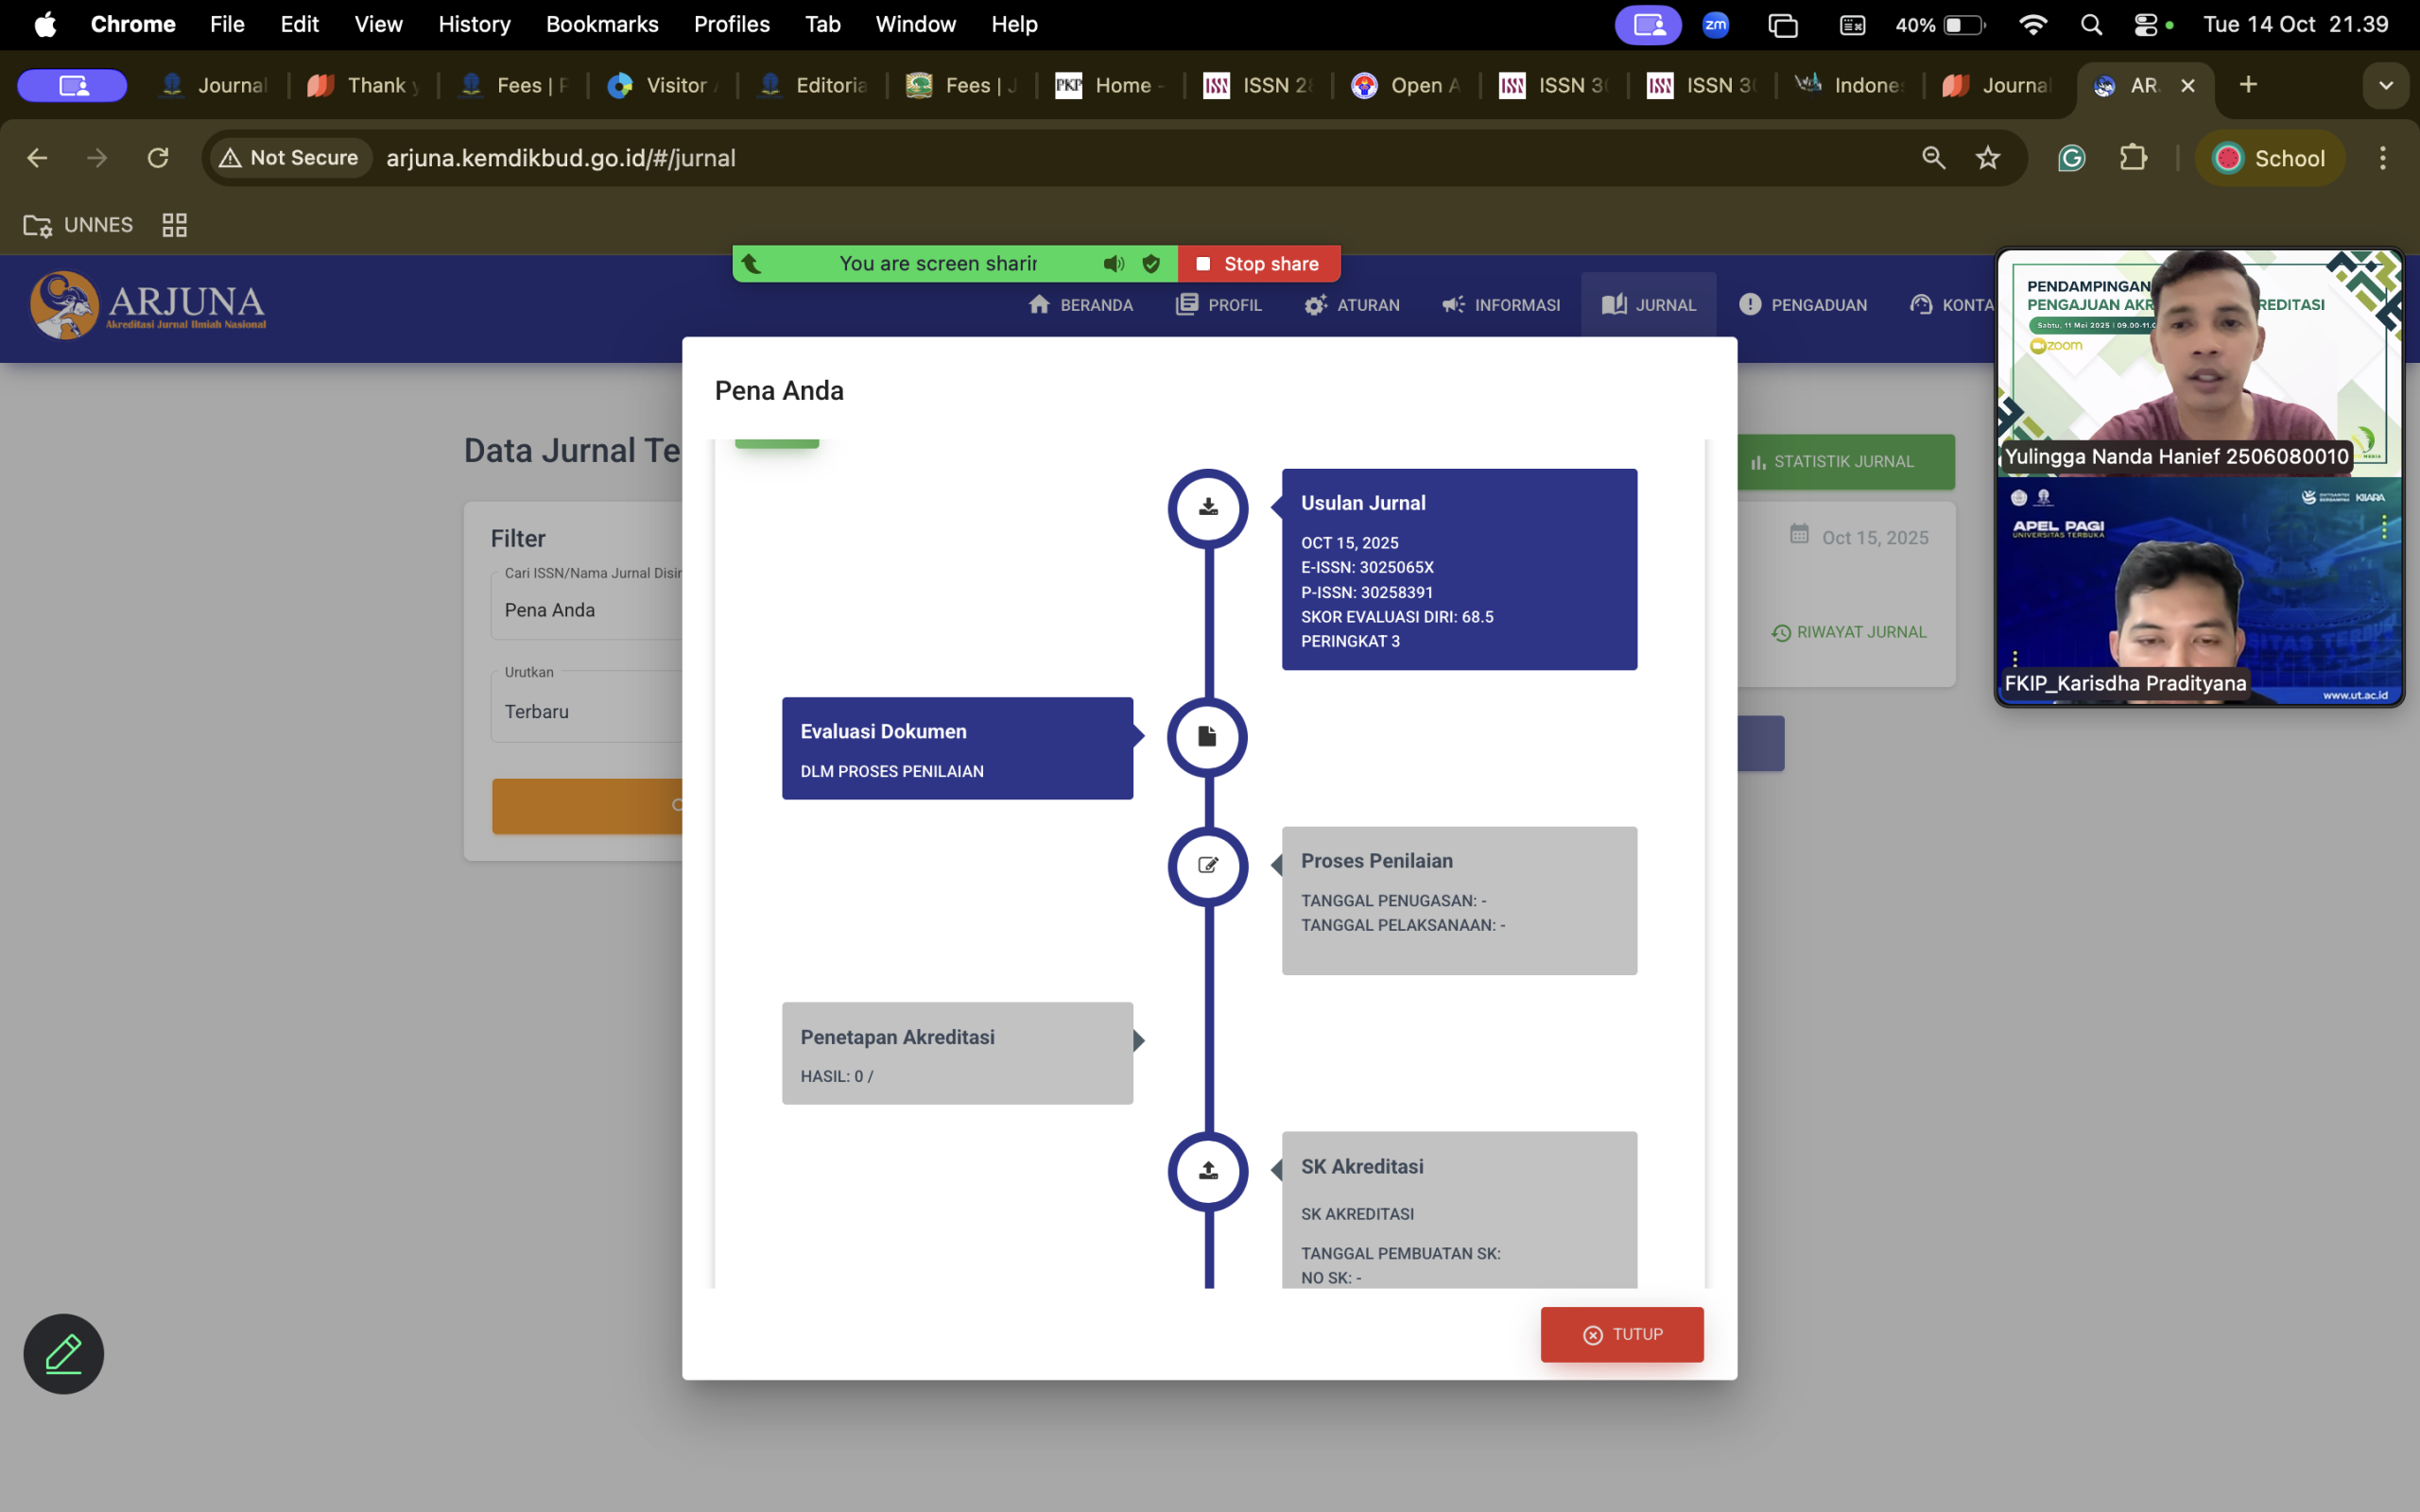Viewport: 2420px width, 1512px height.
Task: Click the page zoom magnifier in the address bar
Action: pyautogui.click(x=1933, y=158)
